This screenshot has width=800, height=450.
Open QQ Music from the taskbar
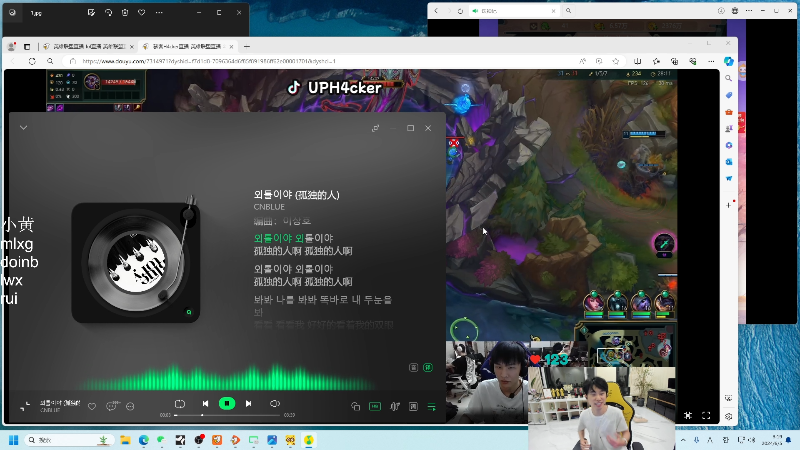point(309,440)
